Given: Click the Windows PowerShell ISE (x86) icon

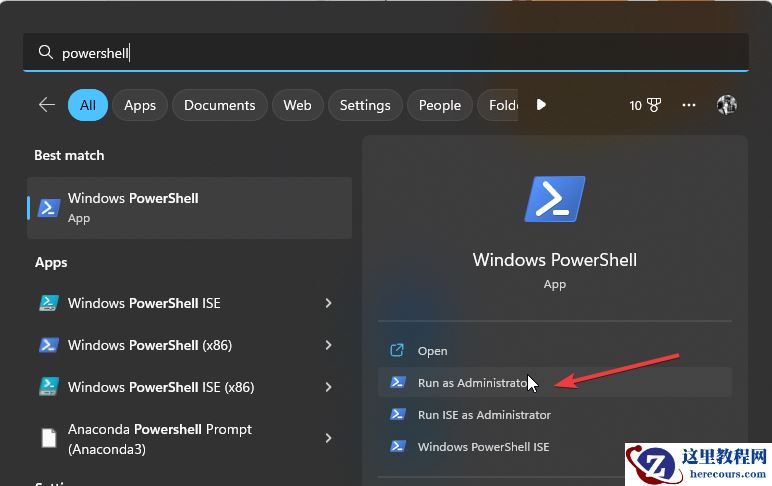Looking at the screenshot, I should (49, 387).
